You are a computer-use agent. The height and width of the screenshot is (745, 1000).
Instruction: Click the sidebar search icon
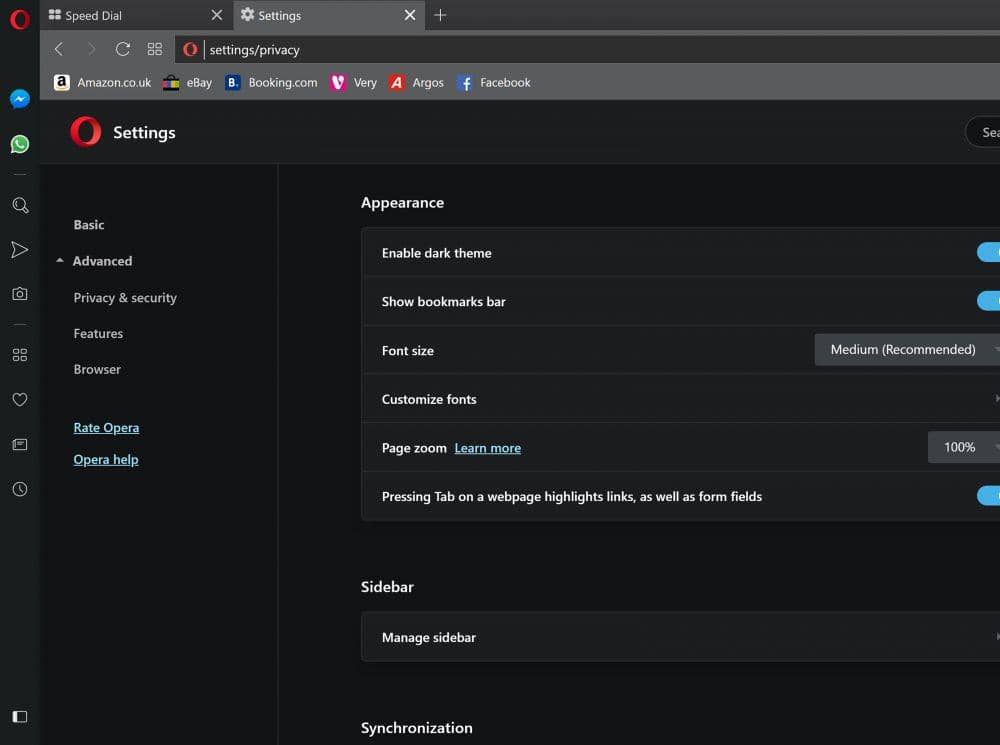pos(20,205)
